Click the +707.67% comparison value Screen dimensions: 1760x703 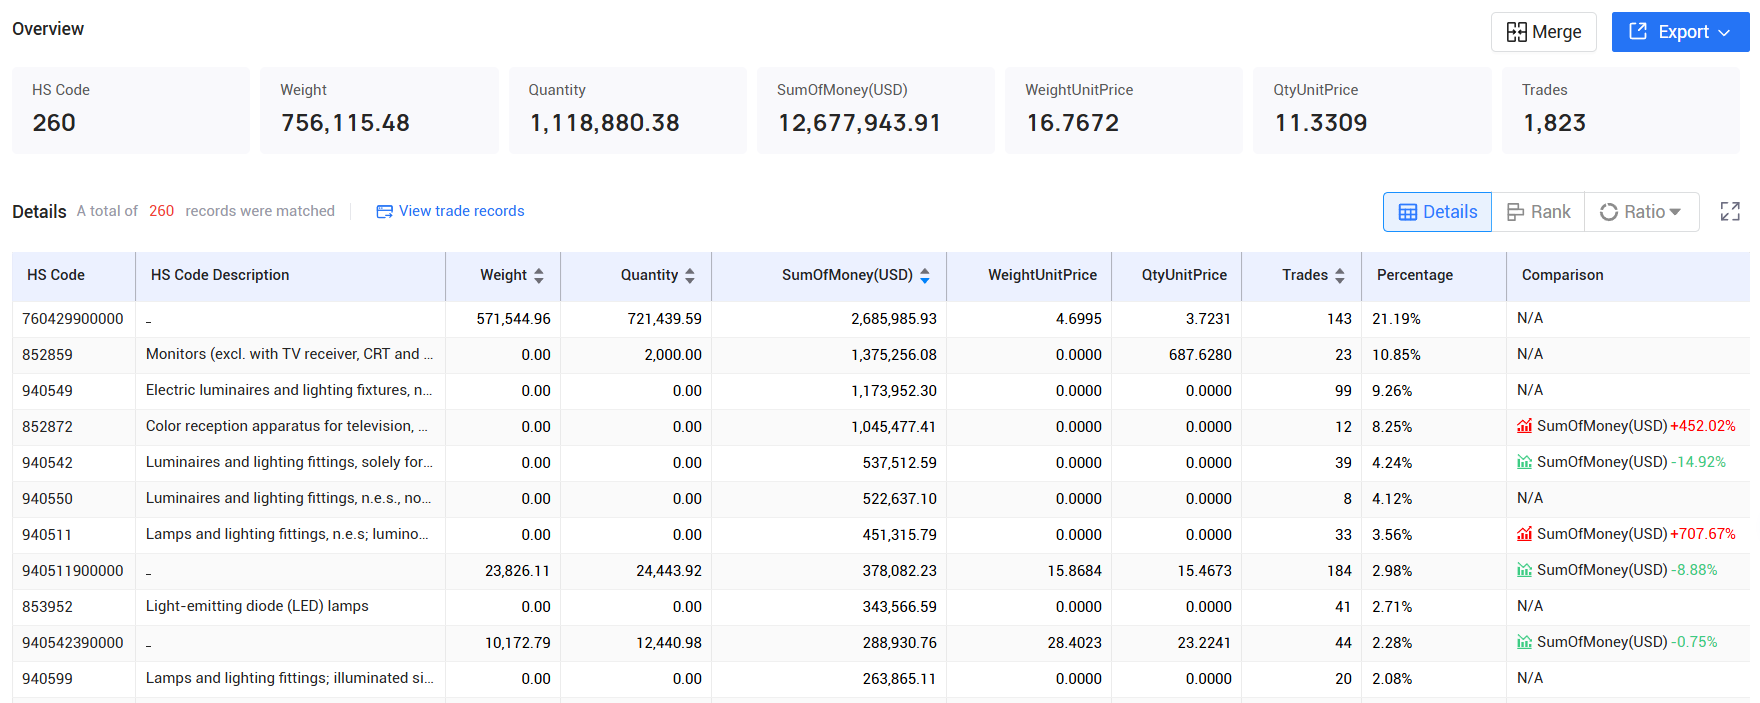tap(1703, 534)
